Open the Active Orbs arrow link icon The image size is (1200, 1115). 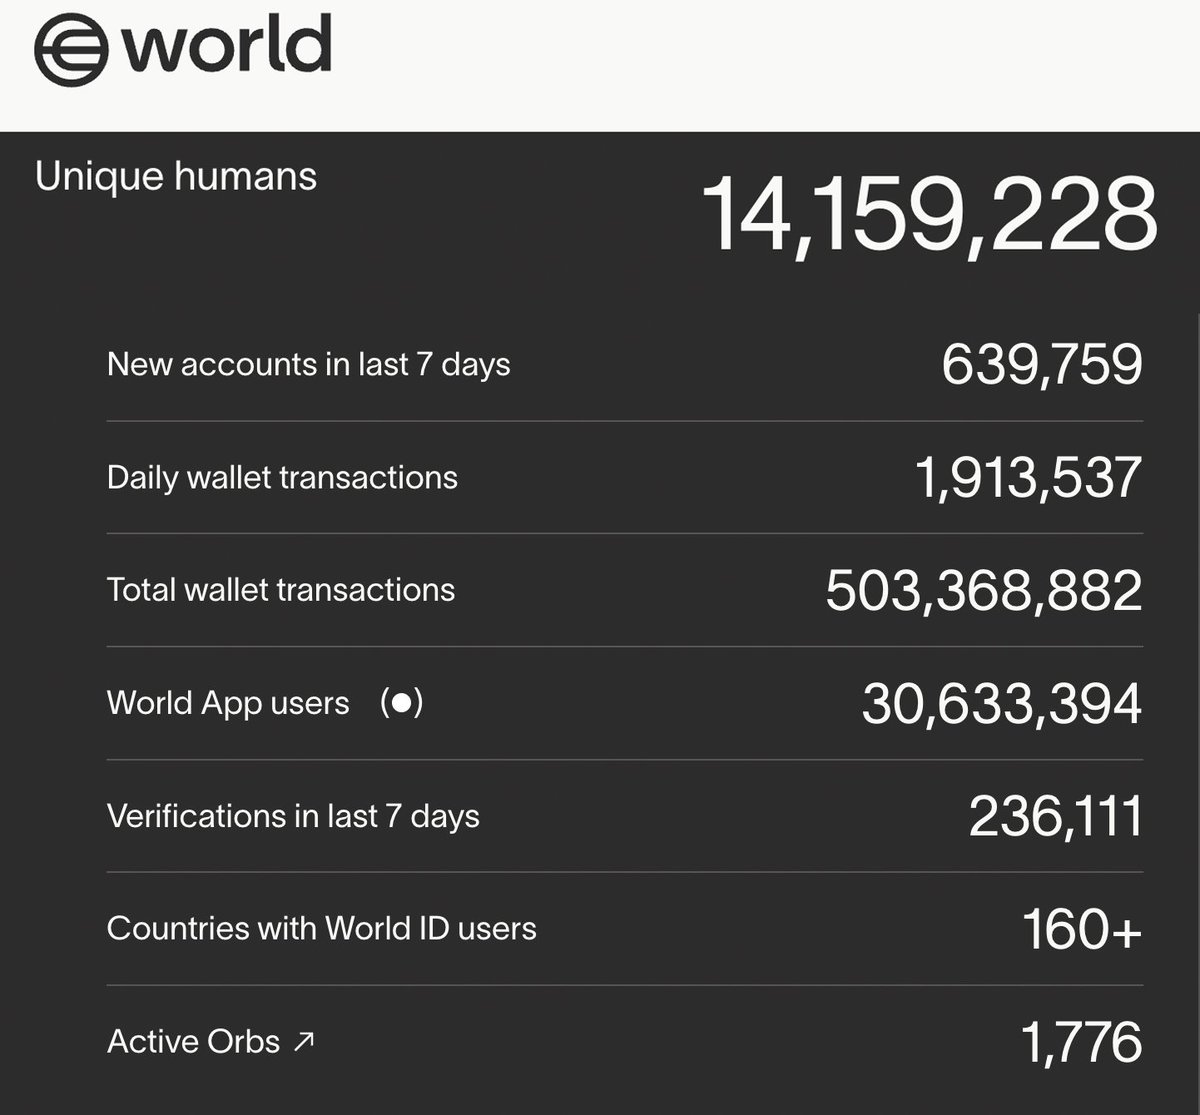coord(304,1042)
